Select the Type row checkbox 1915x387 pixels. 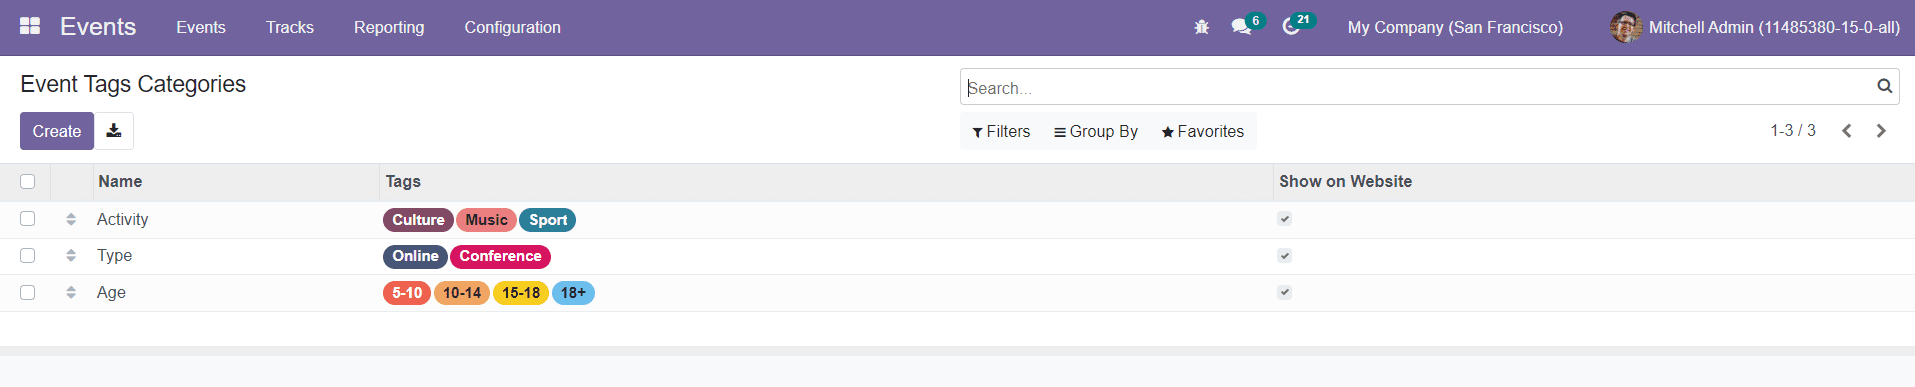[28, 256]
